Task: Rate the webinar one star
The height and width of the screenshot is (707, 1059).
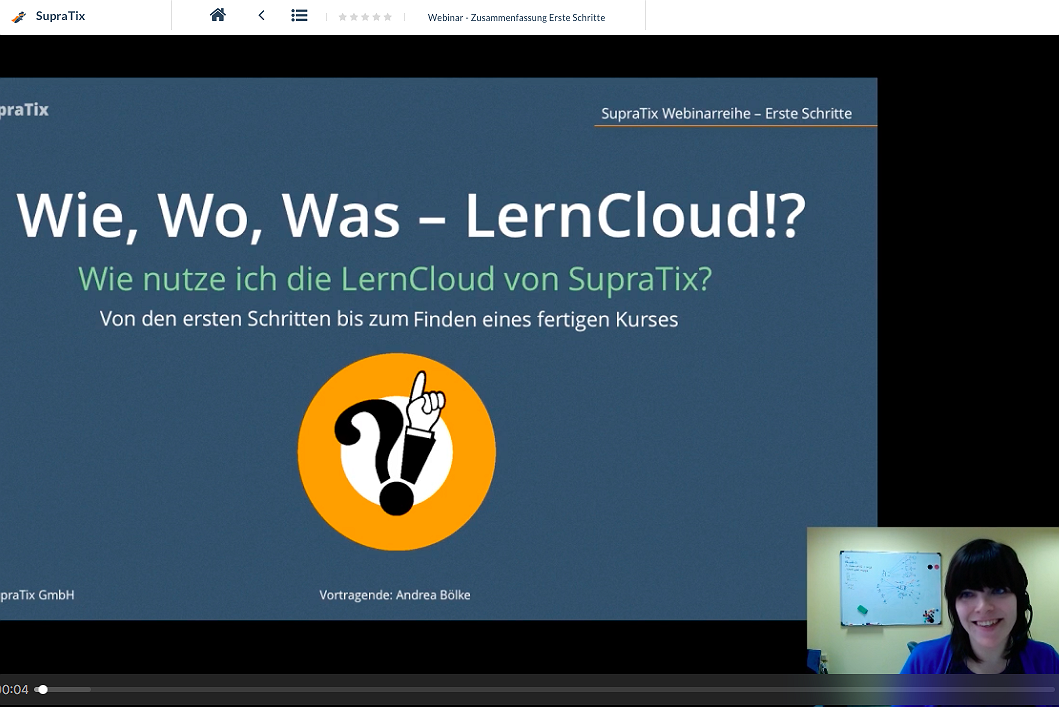Action: [x=342, y=17]
